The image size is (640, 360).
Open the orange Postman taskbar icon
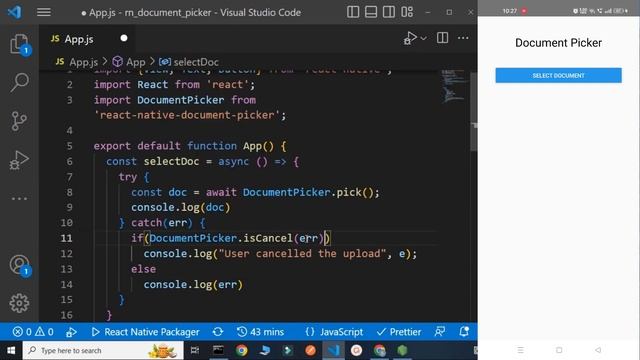[311, 351]
